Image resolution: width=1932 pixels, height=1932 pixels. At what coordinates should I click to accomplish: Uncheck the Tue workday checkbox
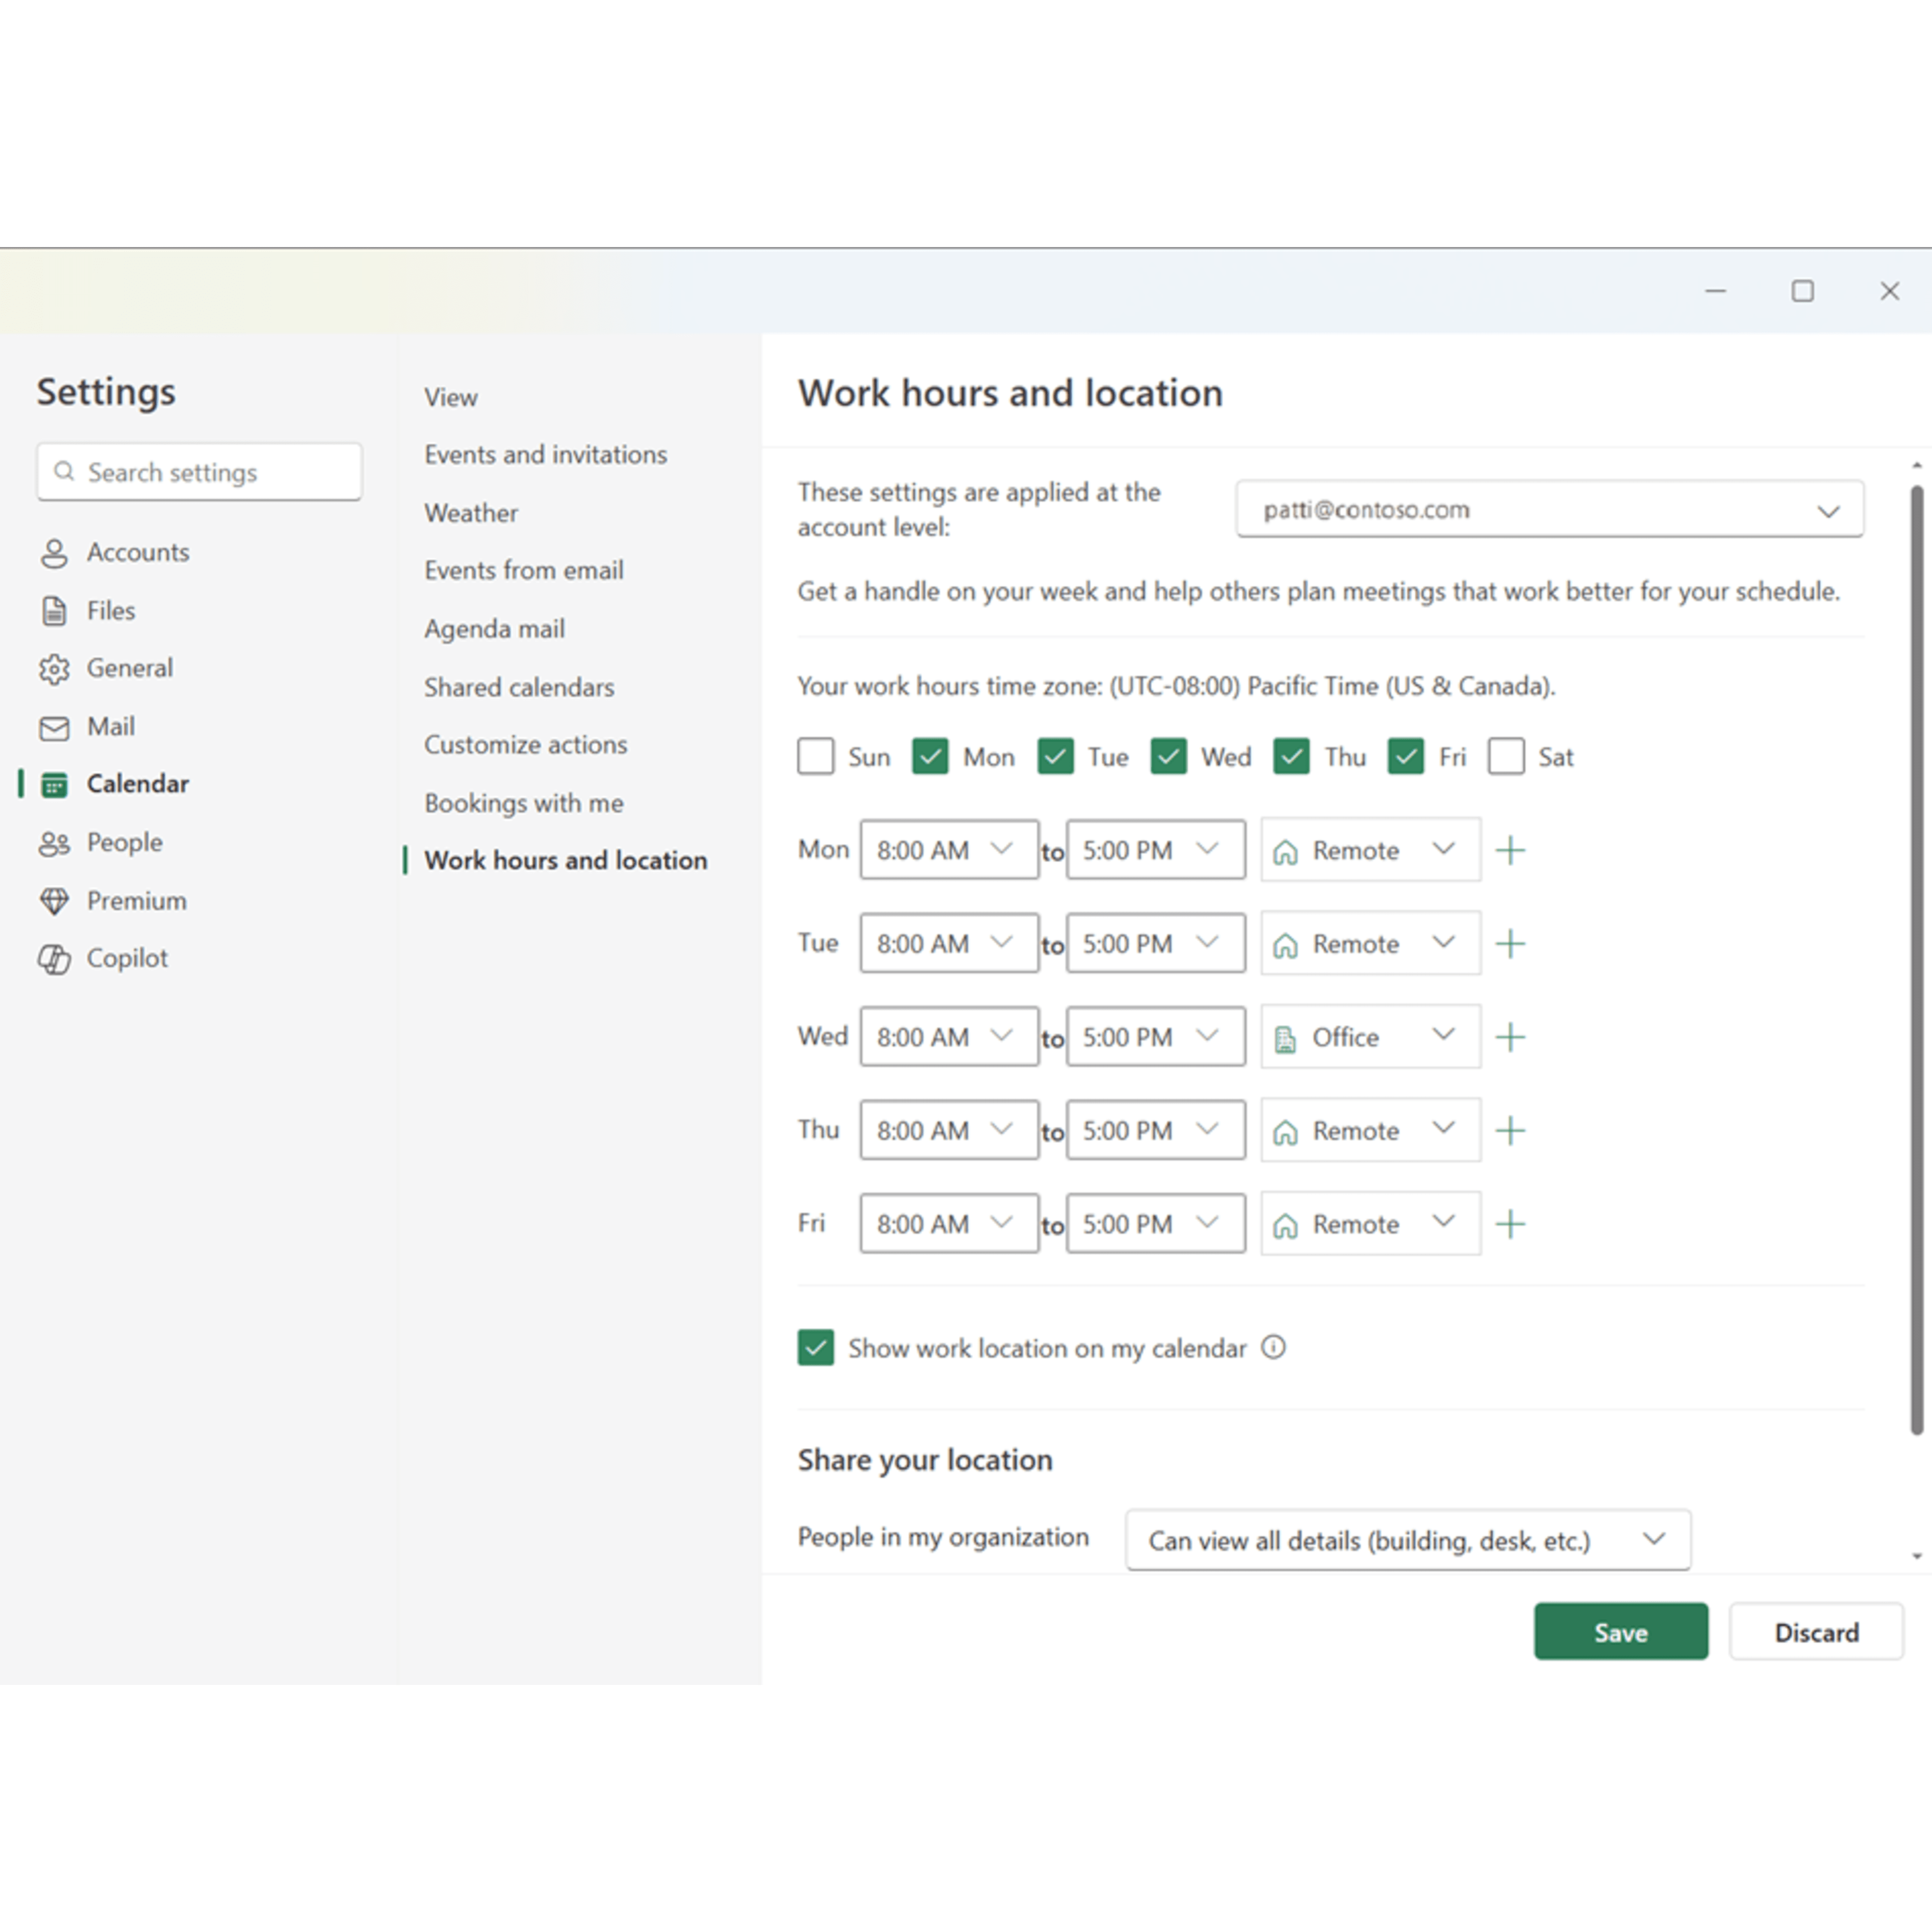coord(1055,756)
